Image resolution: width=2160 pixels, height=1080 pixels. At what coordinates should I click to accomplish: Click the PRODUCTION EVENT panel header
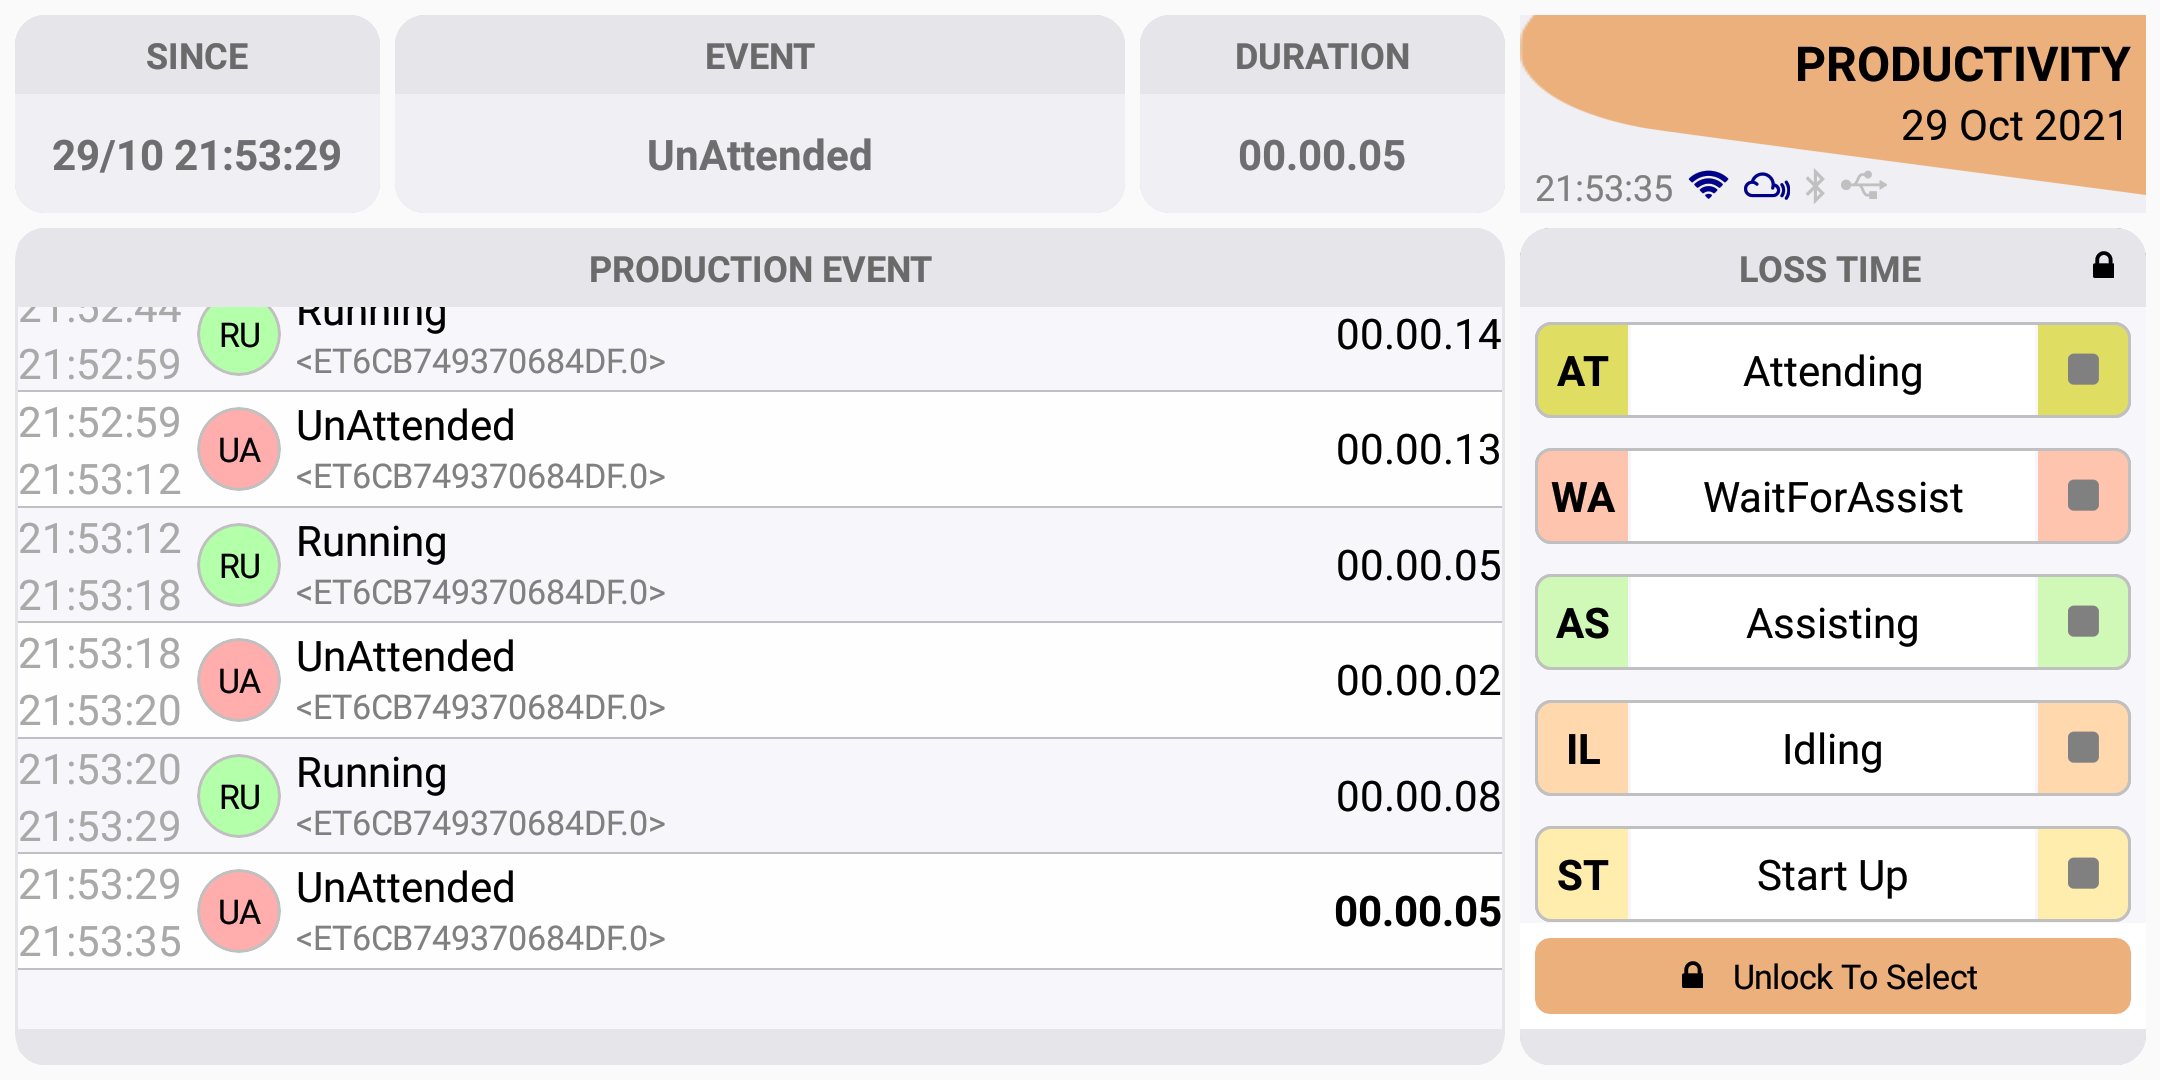760,268
